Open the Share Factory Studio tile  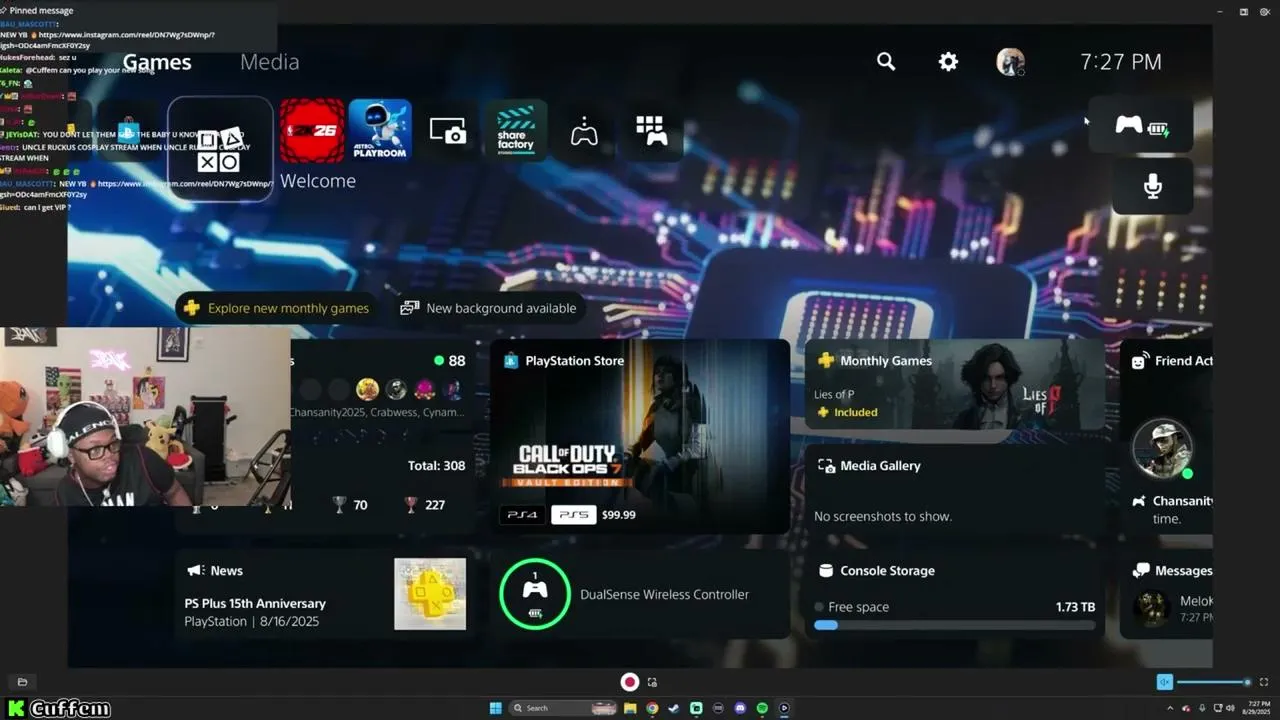point(515,130)
